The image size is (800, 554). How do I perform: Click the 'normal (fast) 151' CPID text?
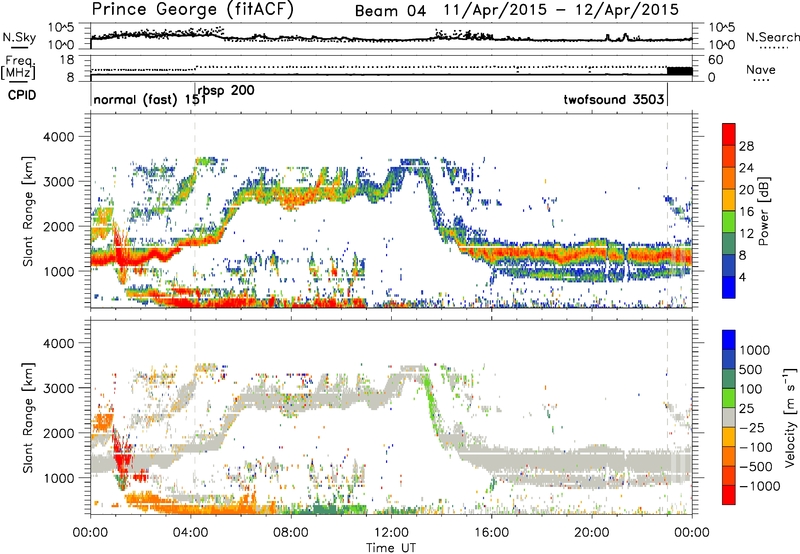[150, 99]
